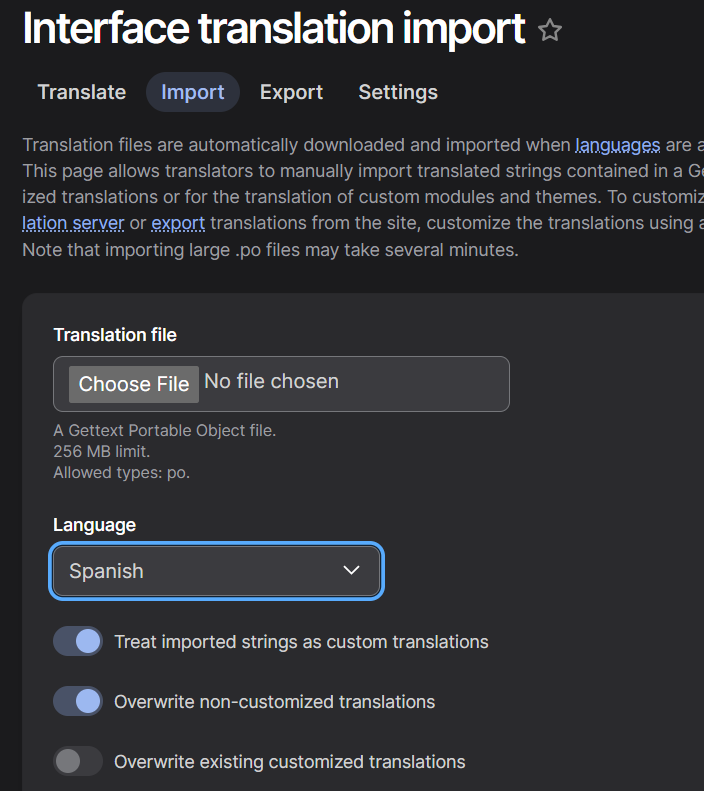
Task: Click the 'export' link in the description
Action: click(178, 223)
